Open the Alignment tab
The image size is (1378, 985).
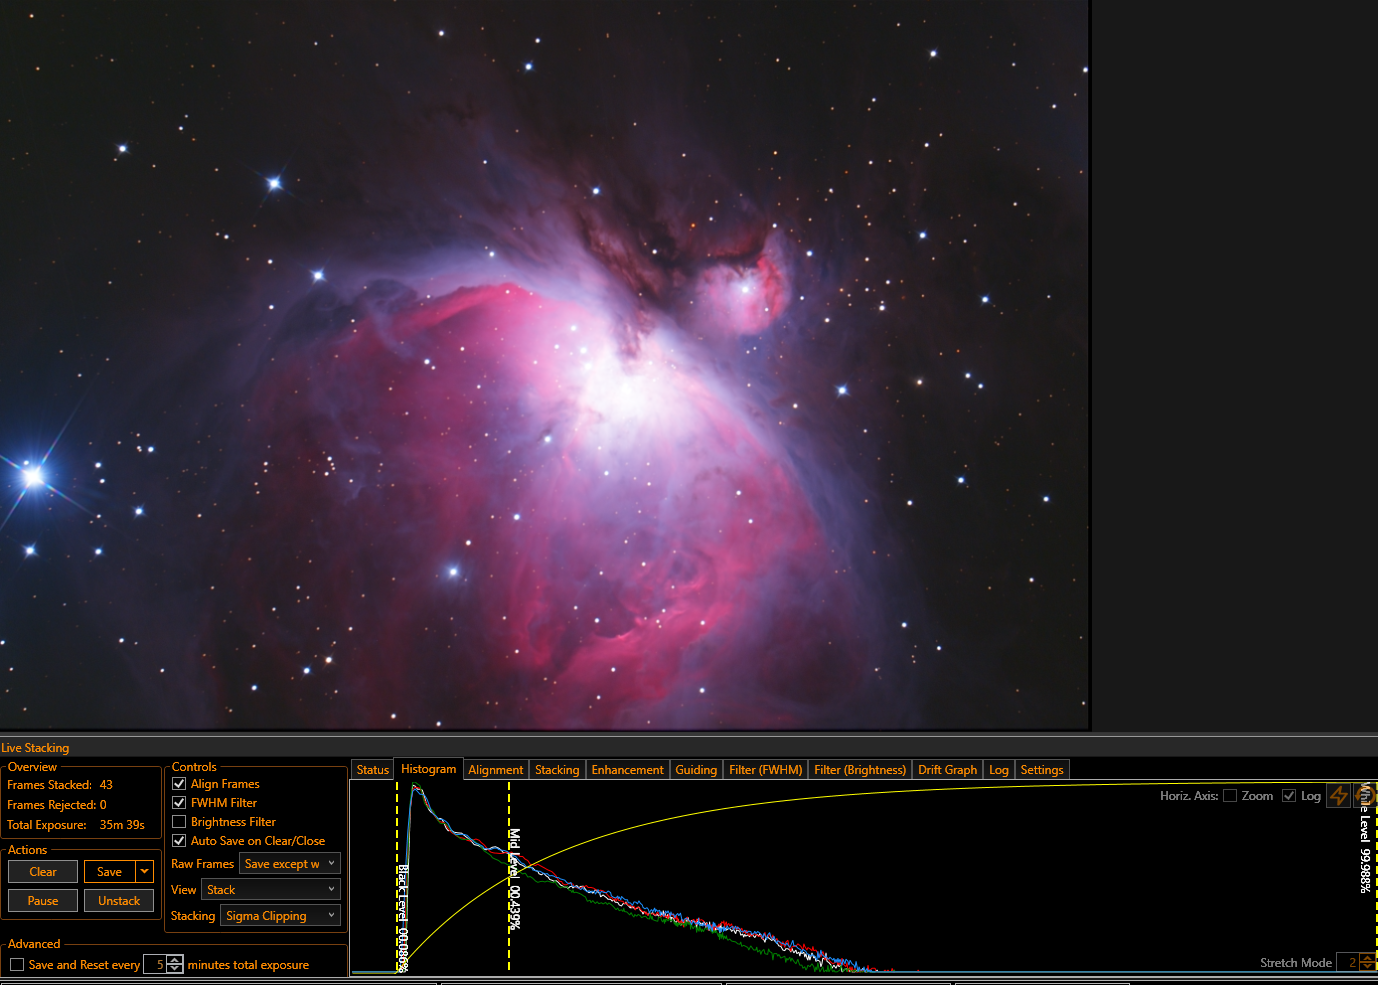(495, 770)
